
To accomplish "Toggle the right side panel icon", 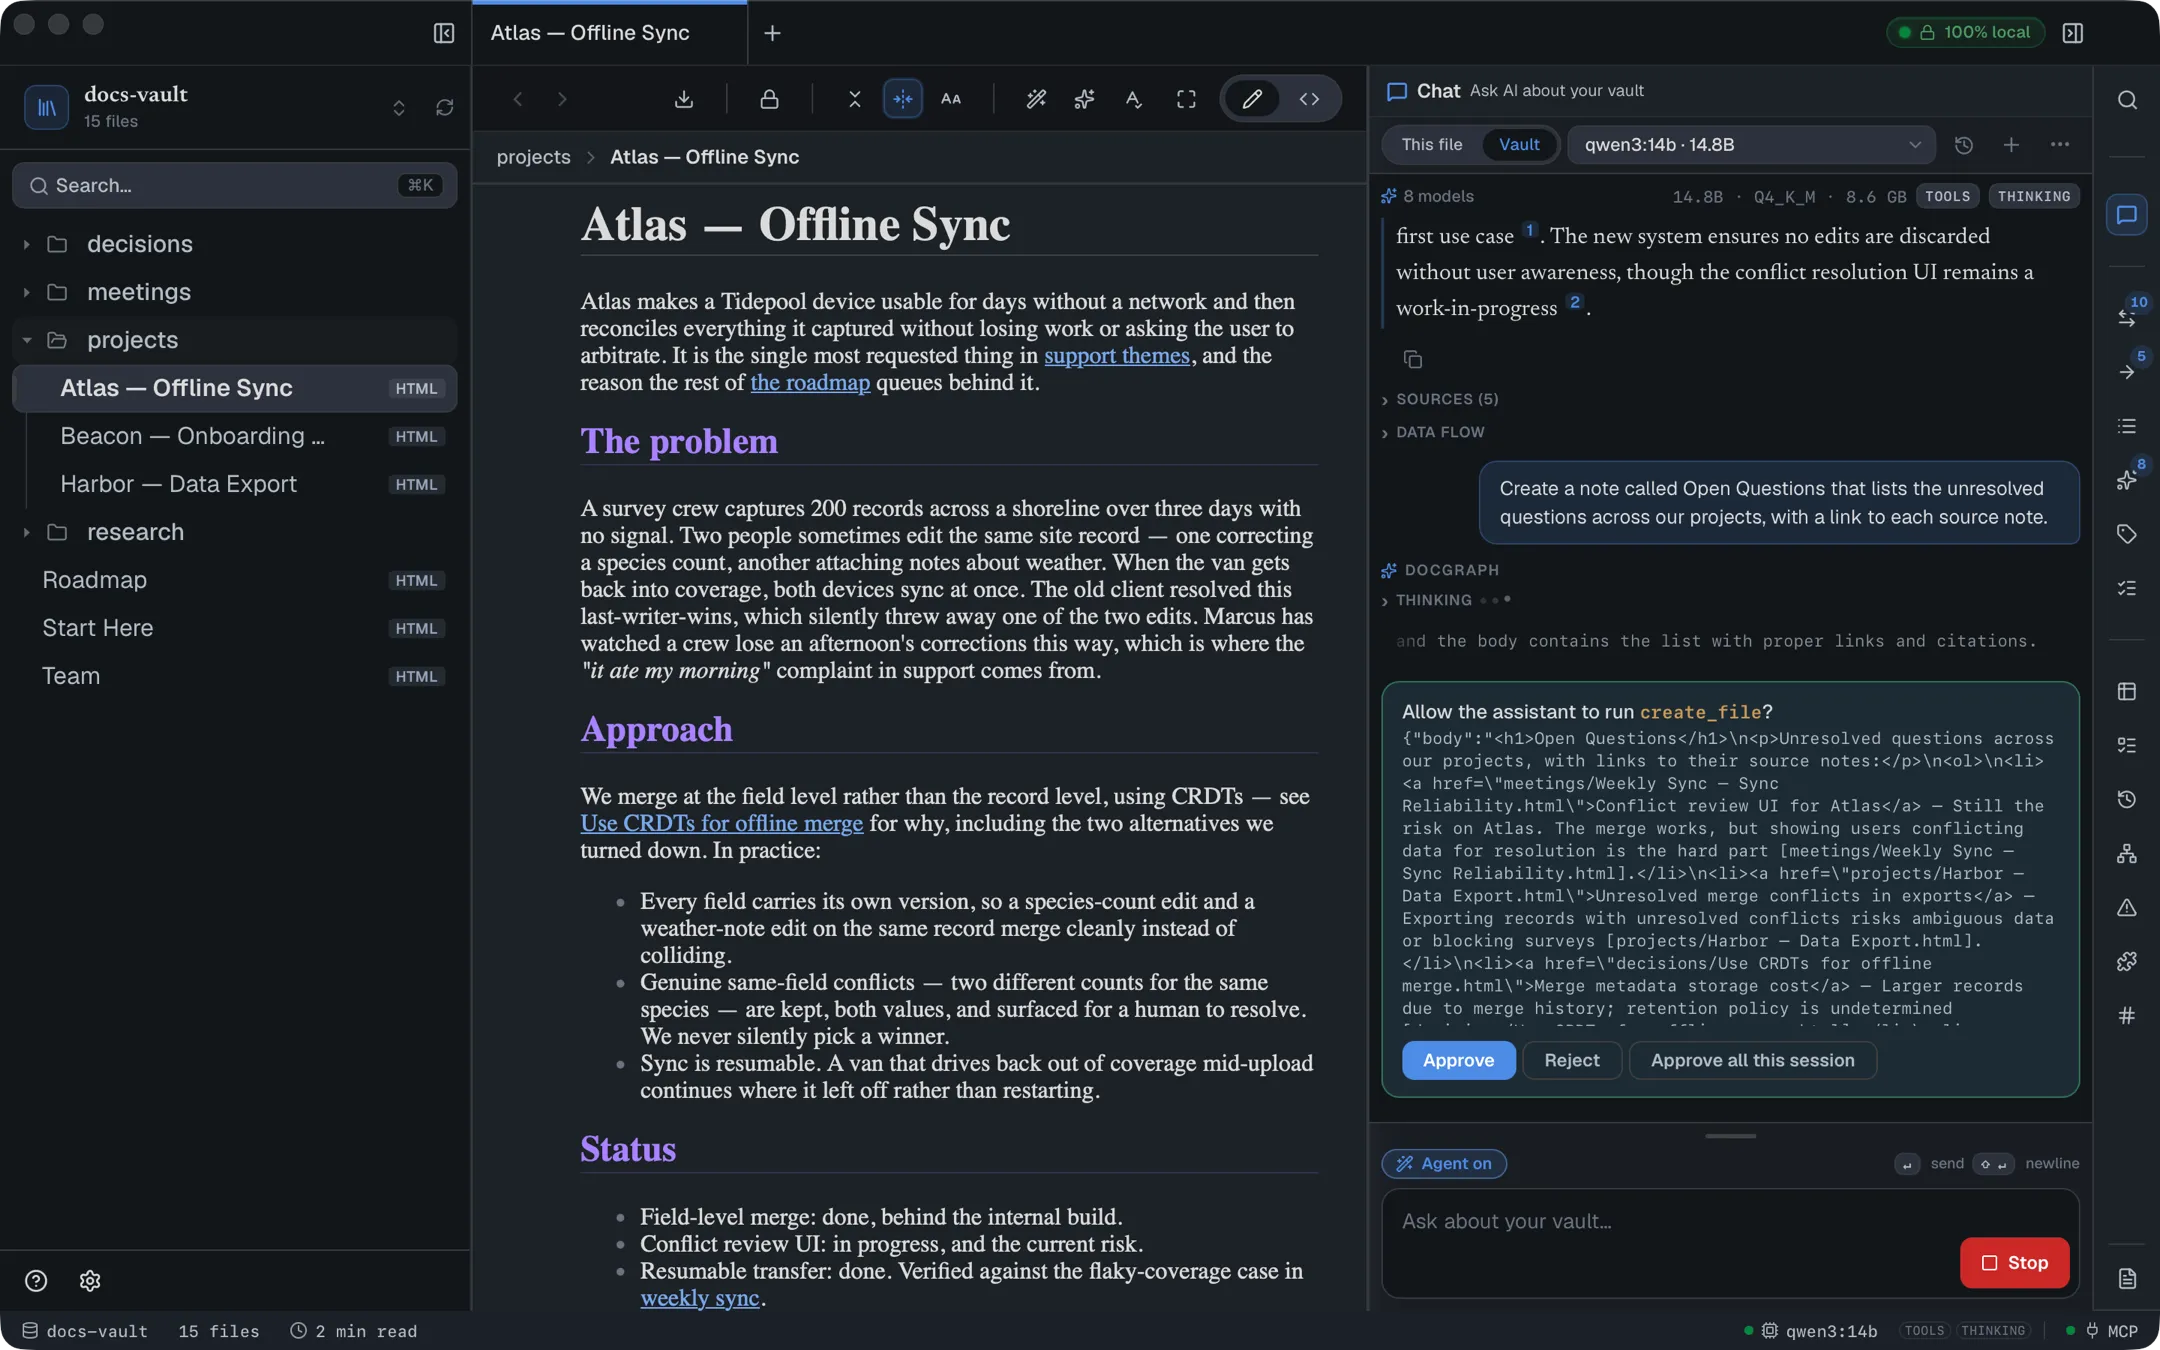I will coord(2073,33).
